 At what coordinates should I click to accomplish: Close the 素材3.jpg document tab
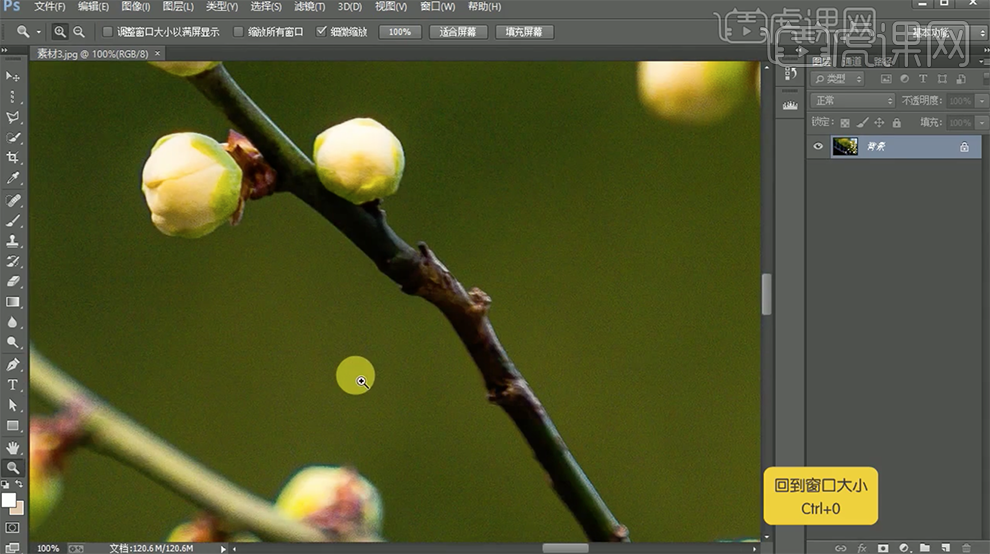tap(158, 54)
